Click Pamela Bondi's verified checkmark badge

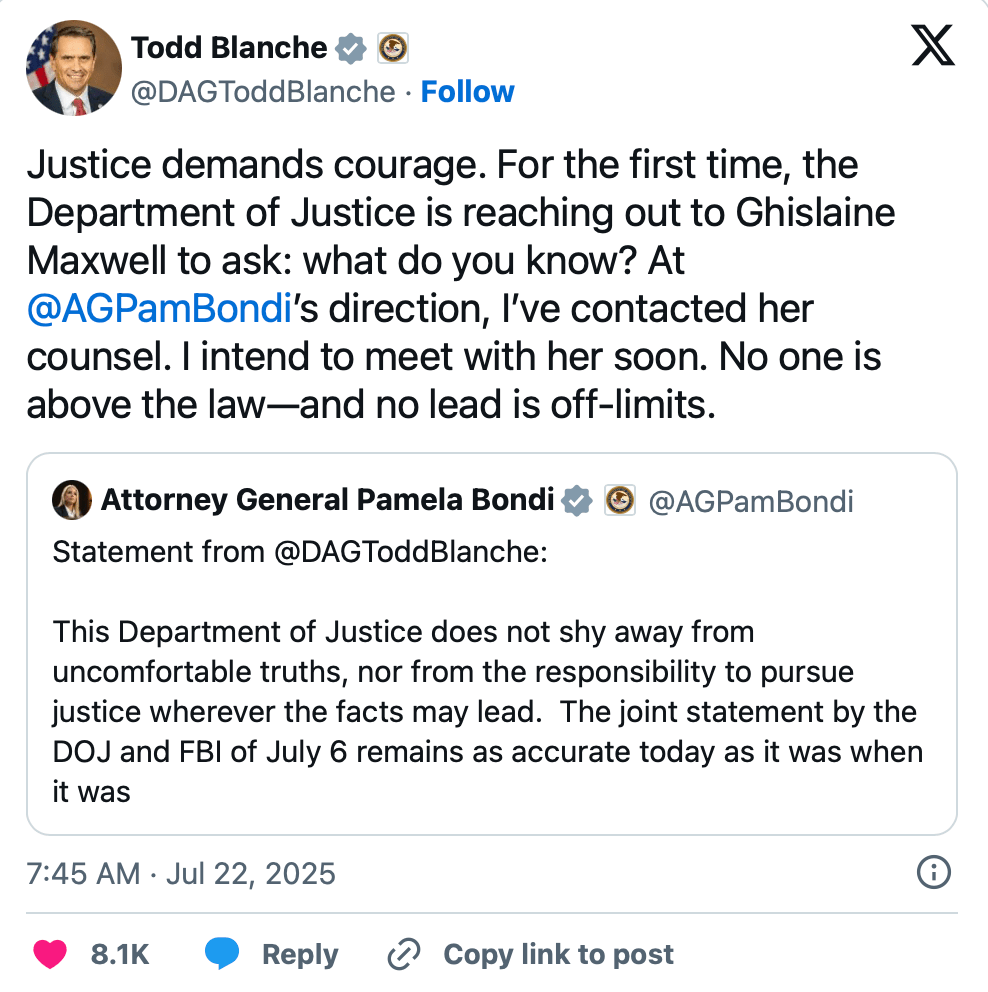coord(577,500)
